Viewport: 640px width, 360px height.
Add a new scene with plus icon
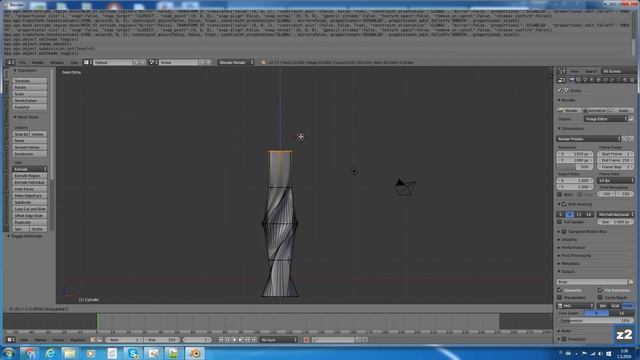tap(203, 62)
